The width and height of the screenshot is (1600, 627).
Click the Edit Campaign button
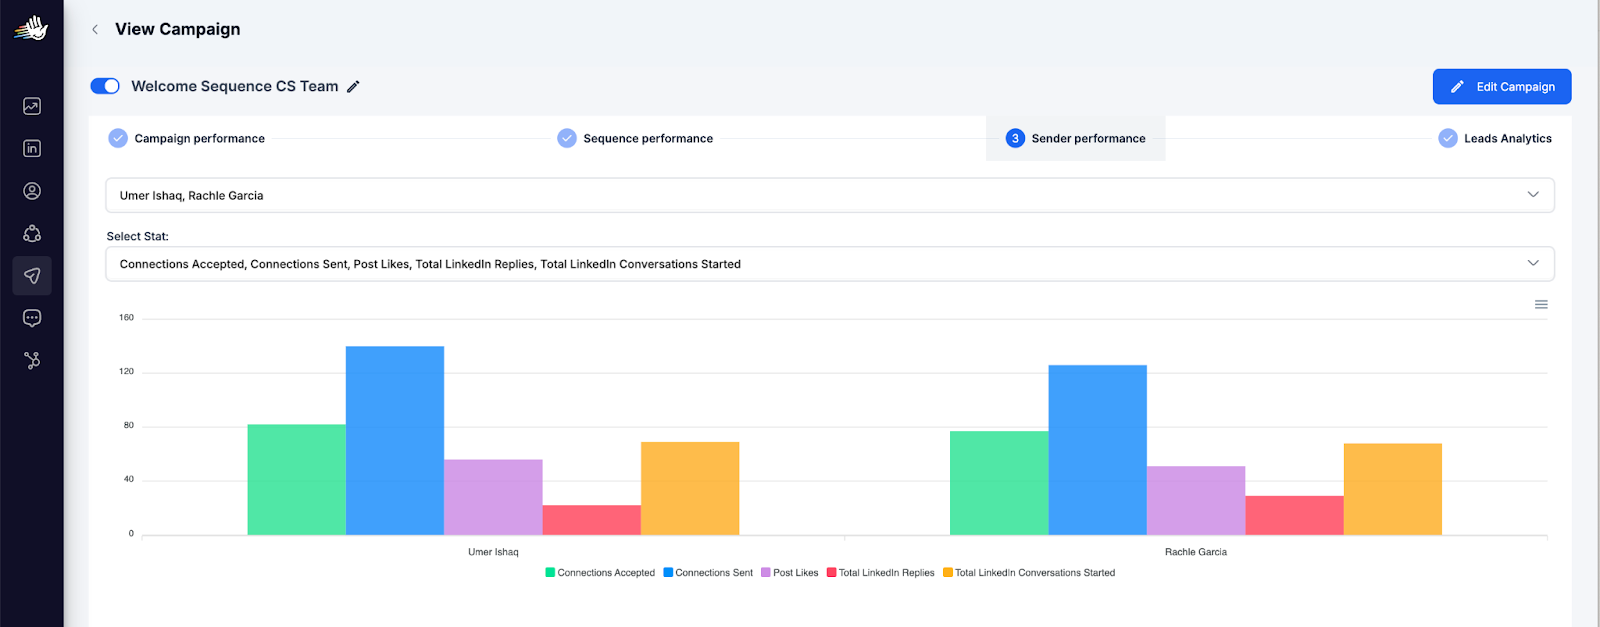pyautogui.click(x=1501, y=87)
